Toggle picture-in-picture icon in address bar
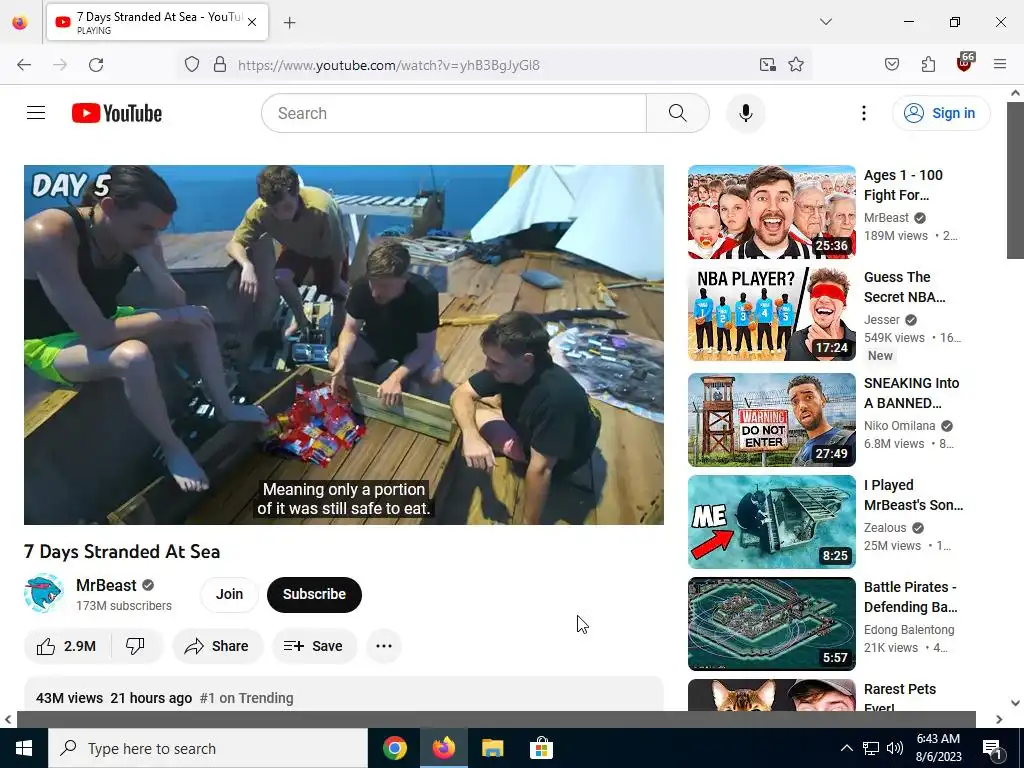Image resolution: width=1024 pixels, height=768 pixels. click(767, 65)
